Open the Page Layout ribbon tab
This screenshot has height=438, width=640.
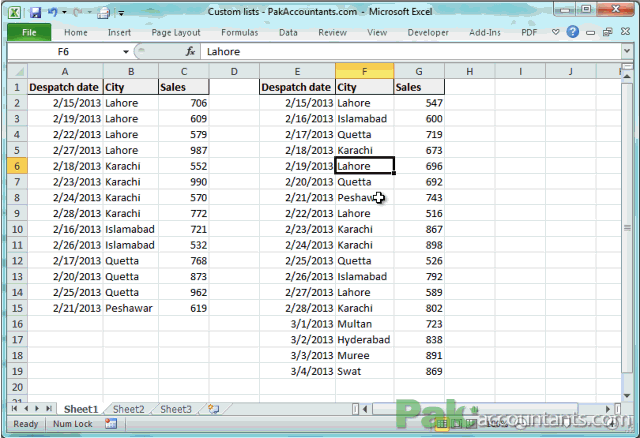(x=176, y=32)
